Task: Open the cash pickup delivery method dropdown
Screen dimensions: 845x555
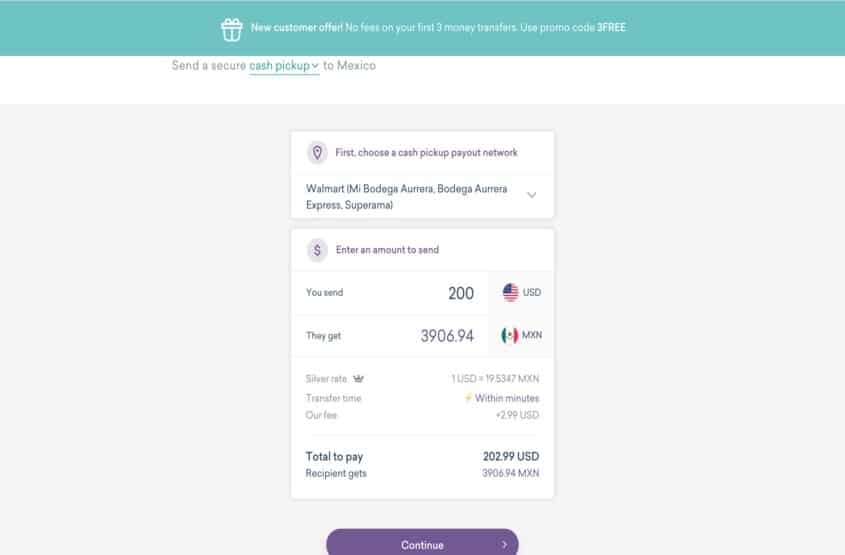Action: (x=284, y=66)
